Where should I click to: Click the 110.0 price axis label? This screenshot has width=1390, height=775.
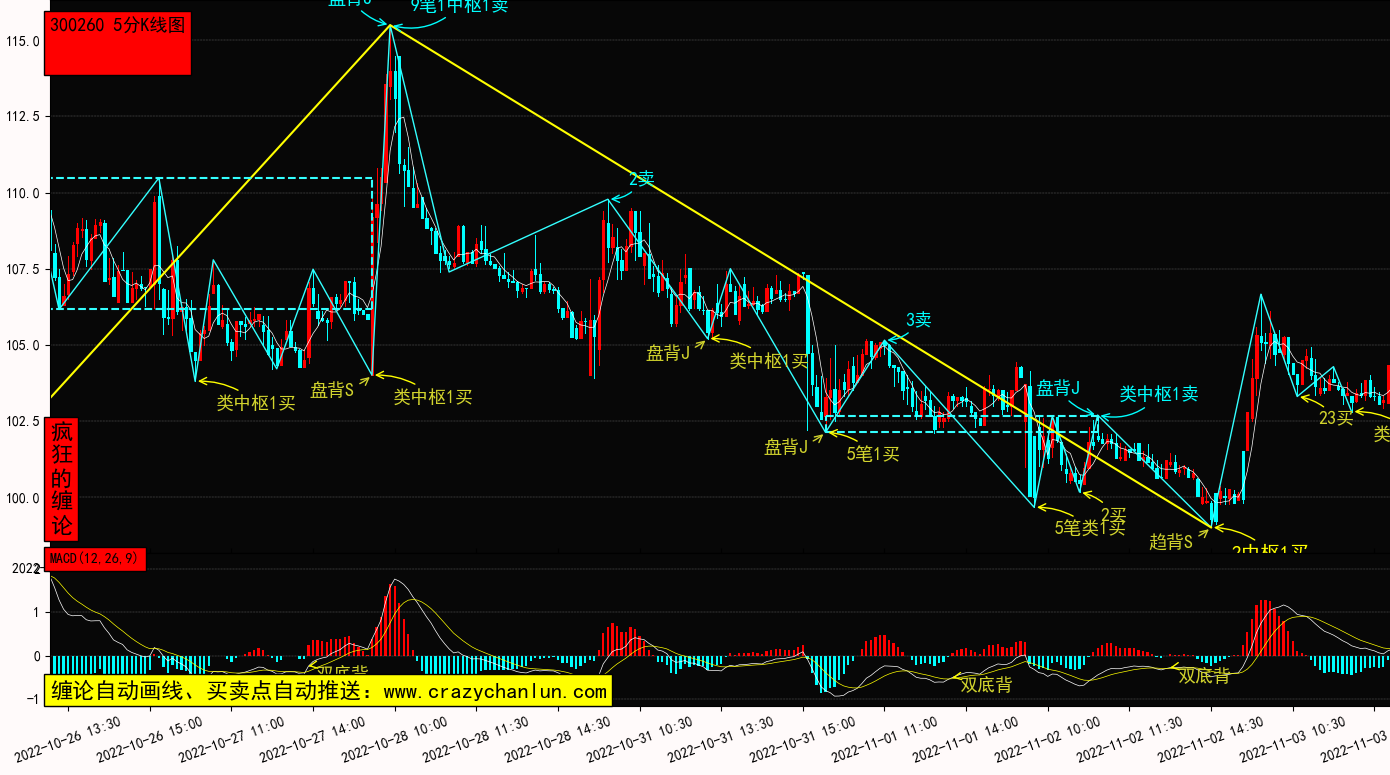(22, 193)
